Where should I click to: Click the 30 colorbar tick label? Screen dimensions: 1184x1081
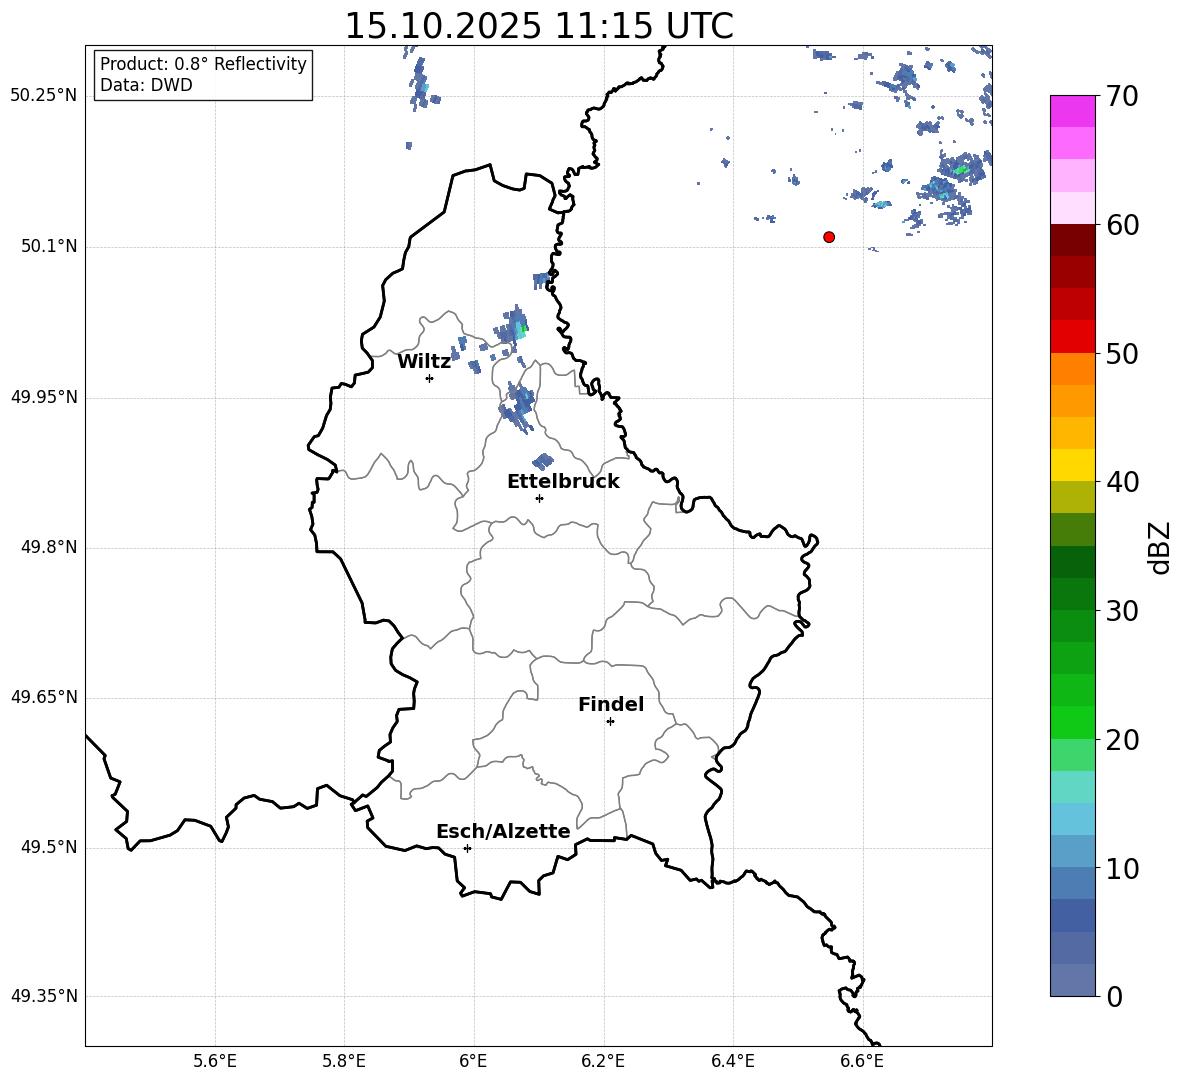[x=1122, y=611]
